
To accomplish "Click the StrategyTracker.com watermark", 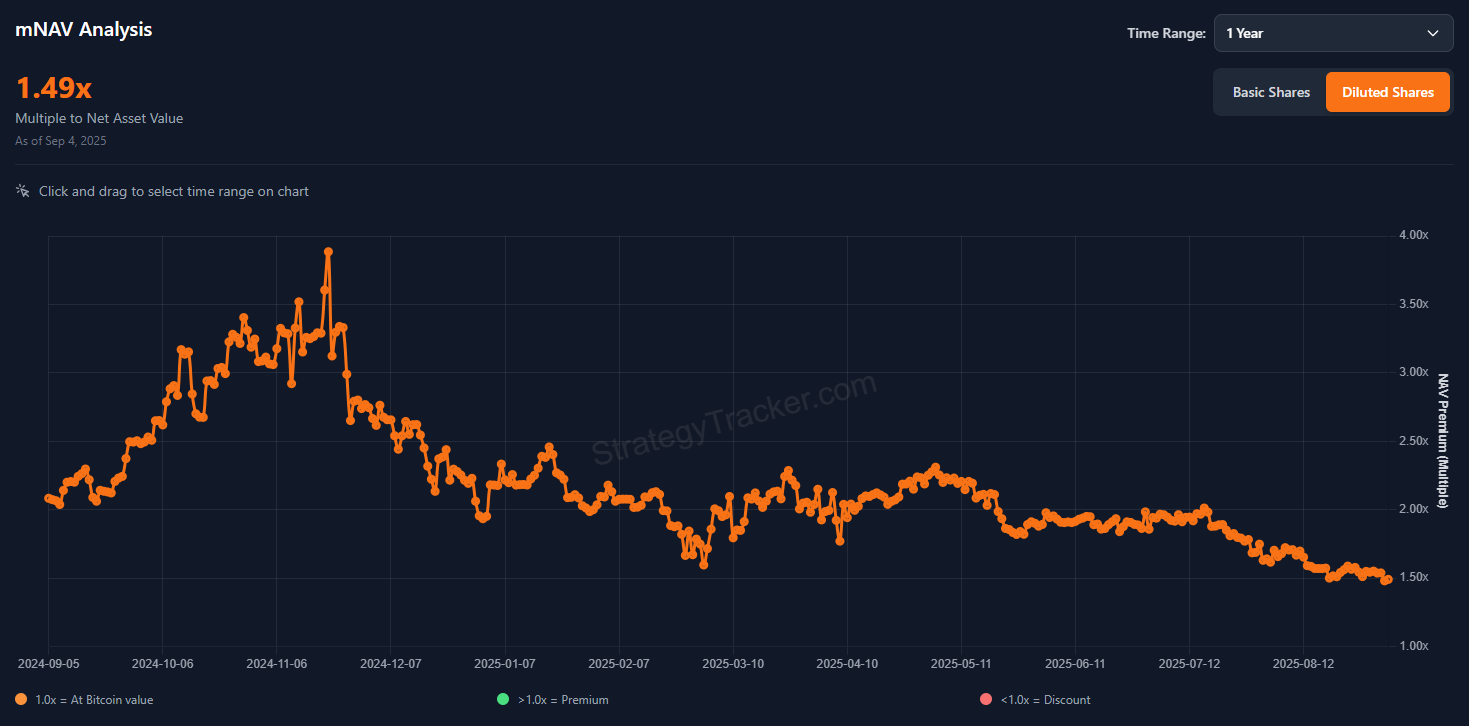I will coord(734,420).
